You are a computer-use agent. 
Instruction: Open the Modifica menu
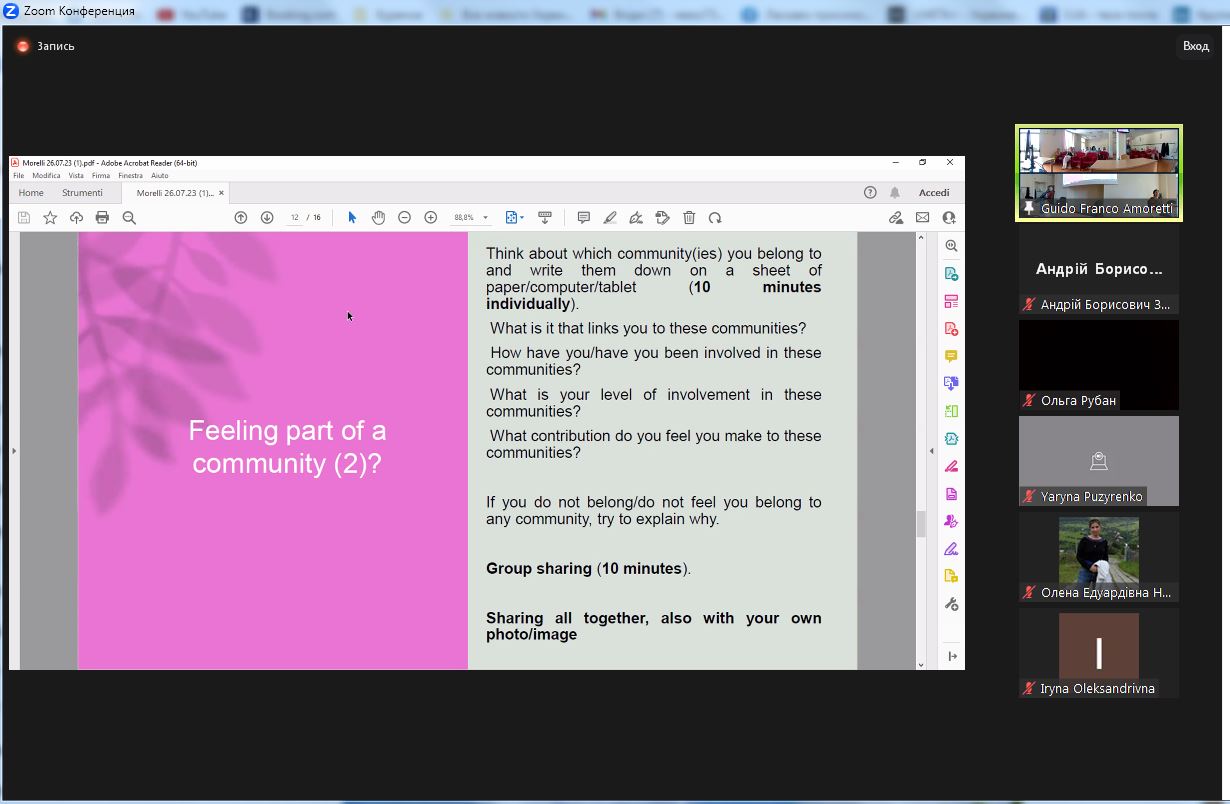46,176
